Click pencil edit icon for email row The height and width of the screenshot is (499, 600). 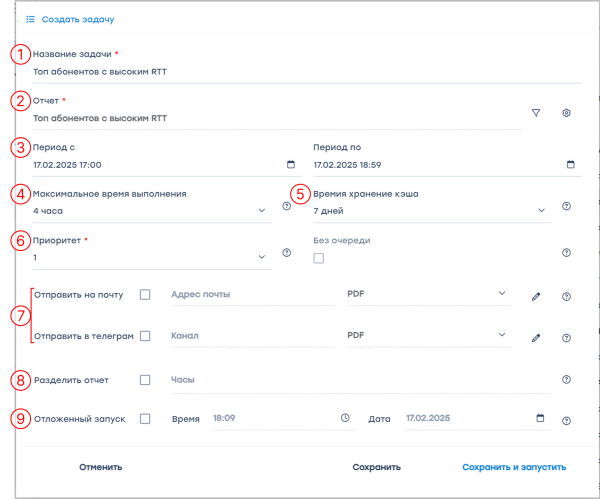[536, 297]
